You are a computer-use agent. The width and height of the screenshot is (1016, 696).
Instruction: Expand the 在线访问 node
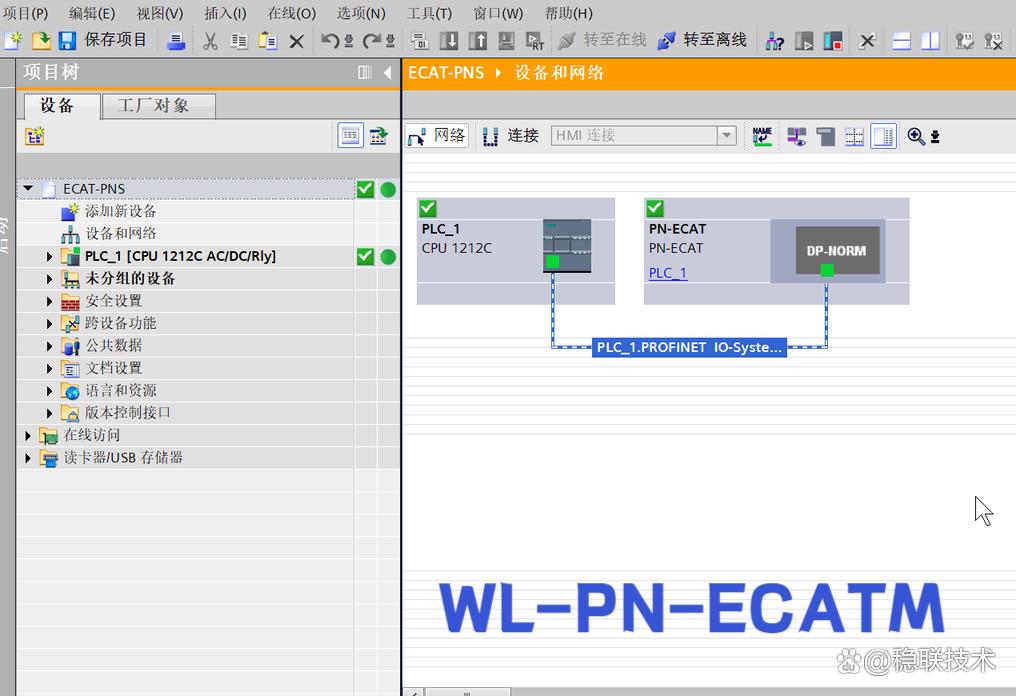coord(27,435)
